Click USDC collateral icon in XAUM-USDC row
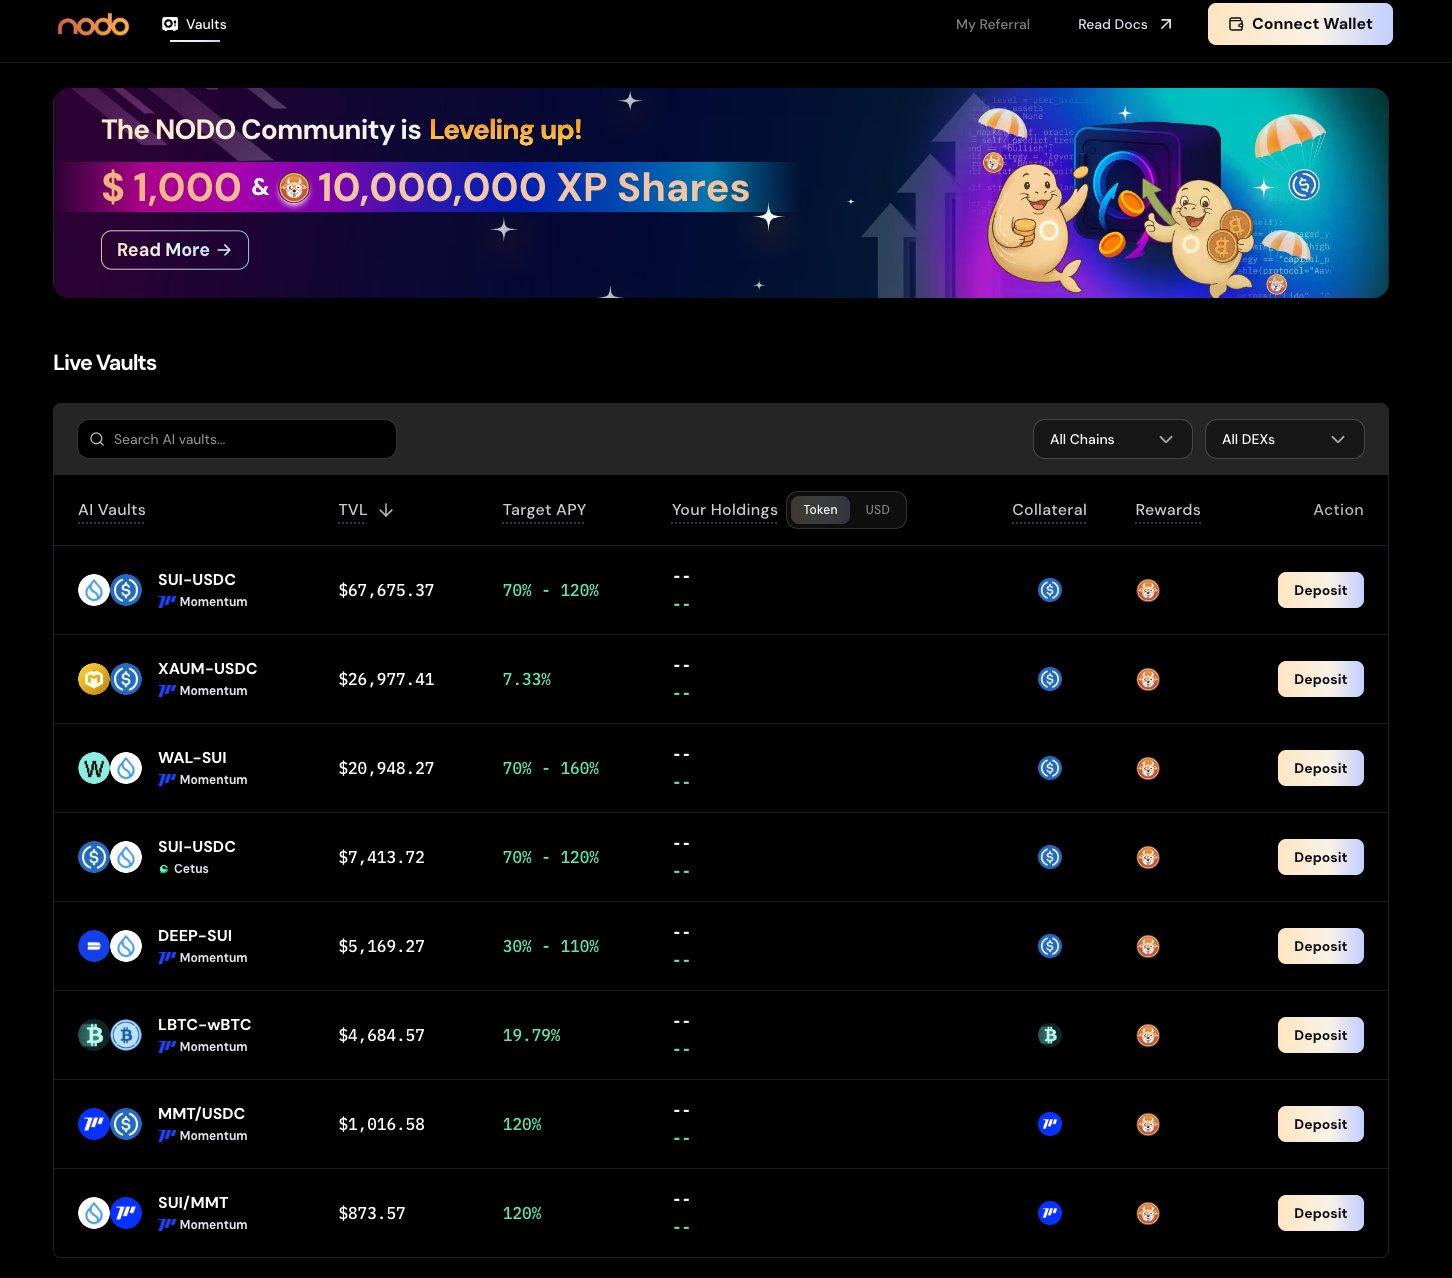Viewport: 1452px width, 1278px height. coord(1050,679)
